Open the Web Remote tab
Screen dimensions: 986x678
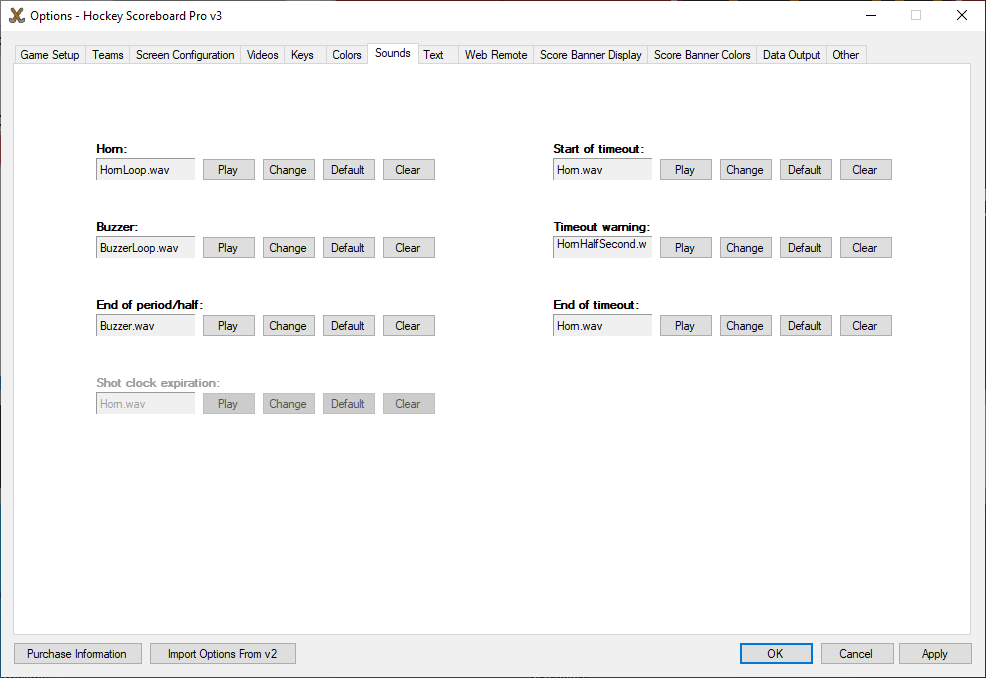pyautogui.click(x=496, y=55)
